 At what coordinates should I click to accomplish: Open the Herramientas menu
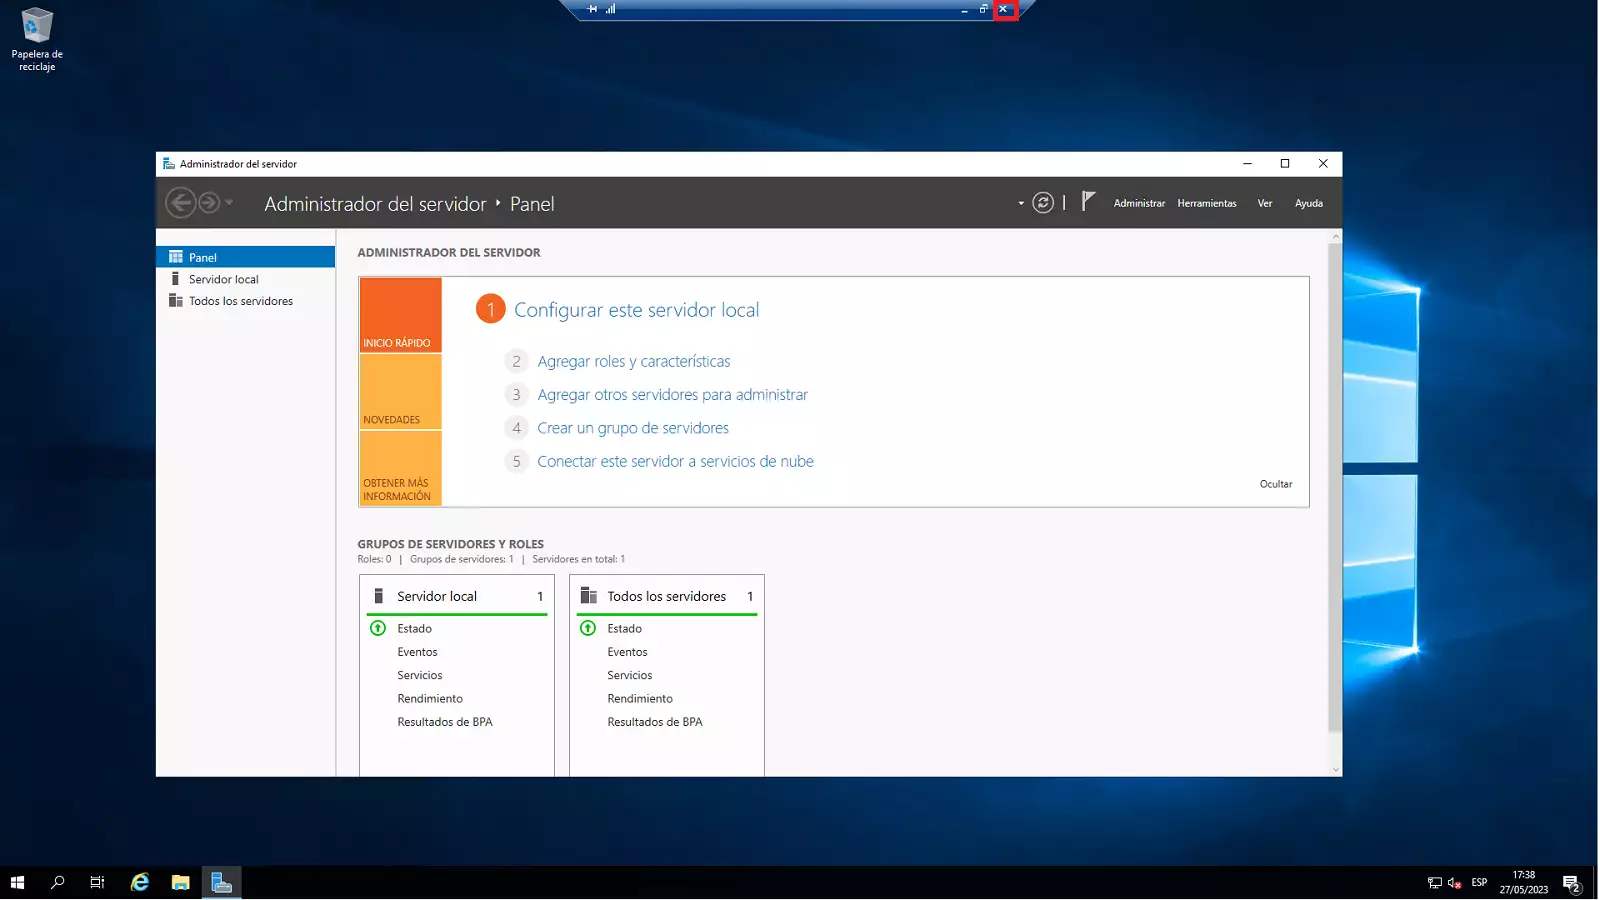click(1206, 203)
